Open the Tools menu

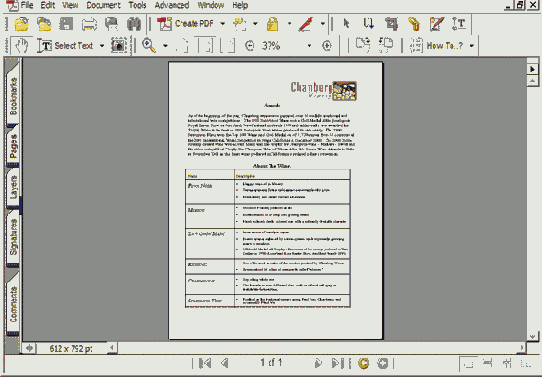coord(137,5)
